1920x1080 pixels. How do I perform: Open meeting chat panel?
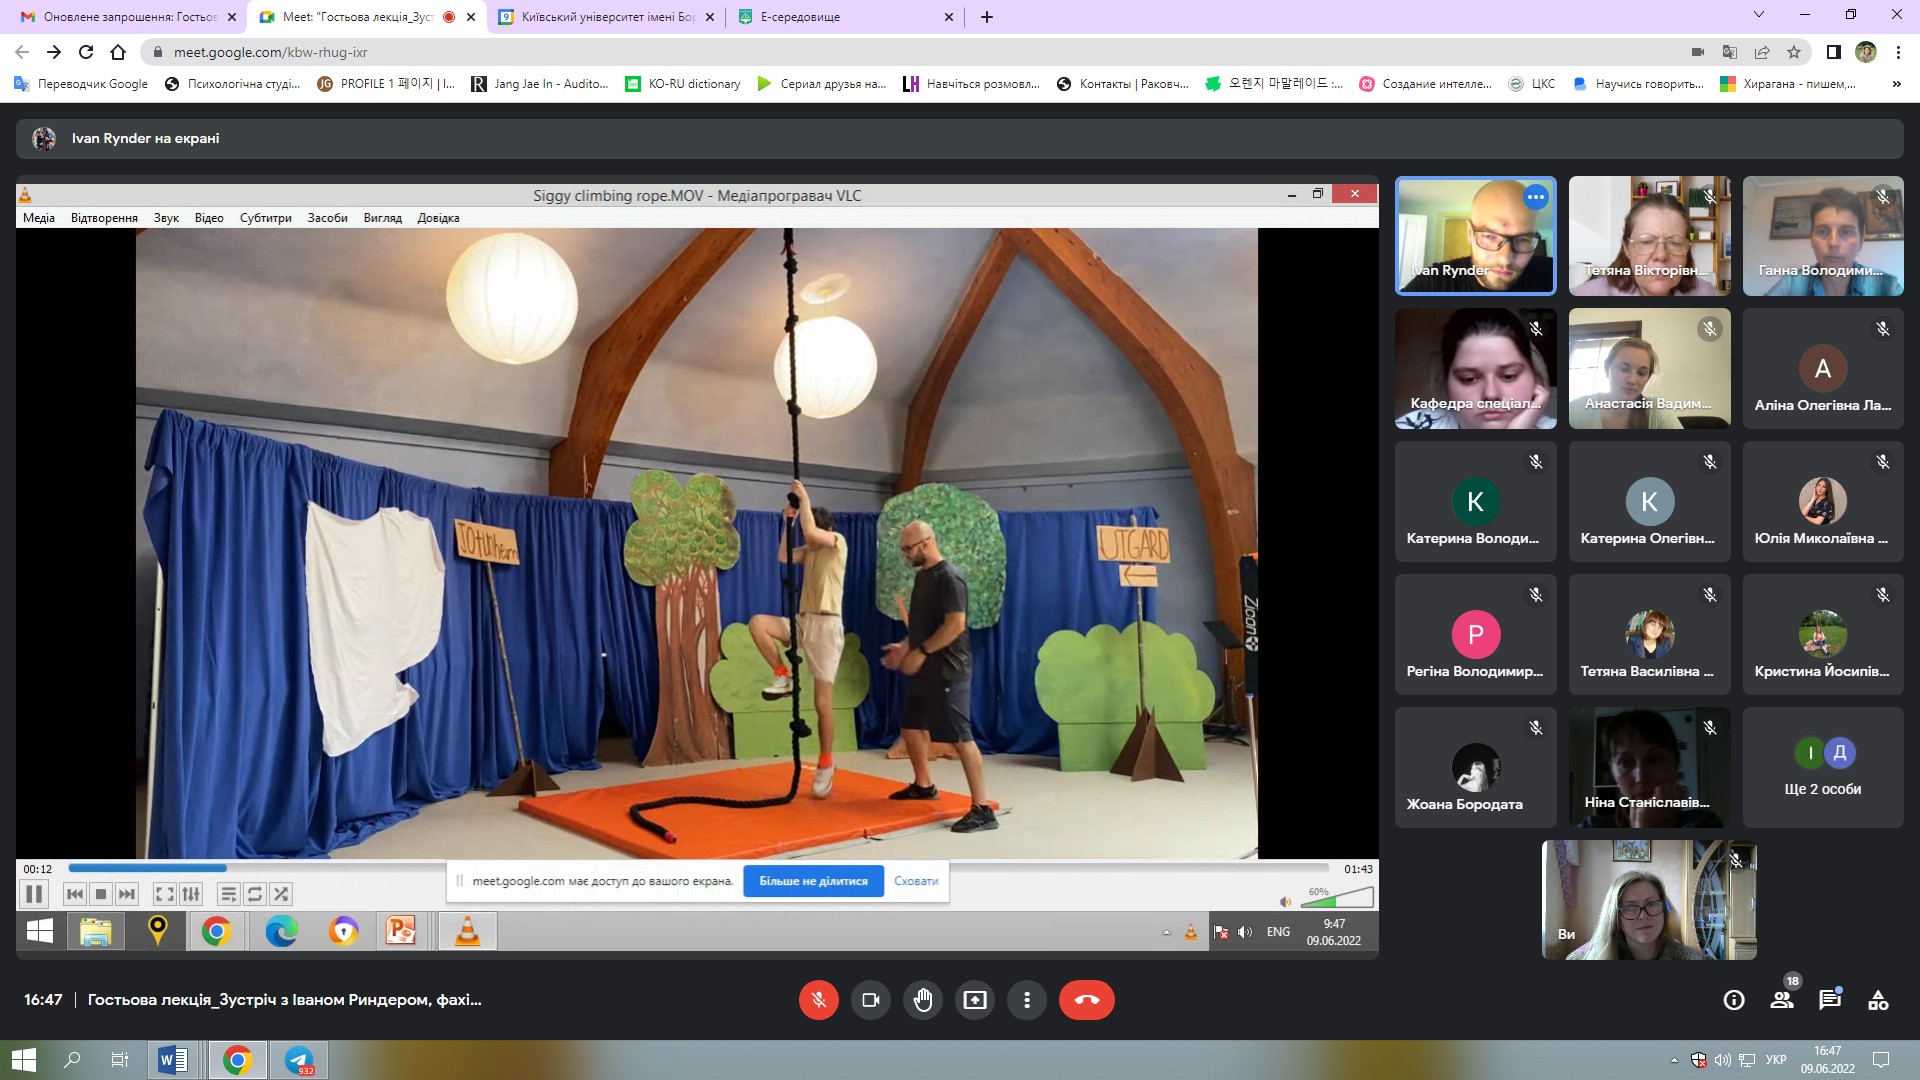pyautogui.click(x=1830, y=1000)
